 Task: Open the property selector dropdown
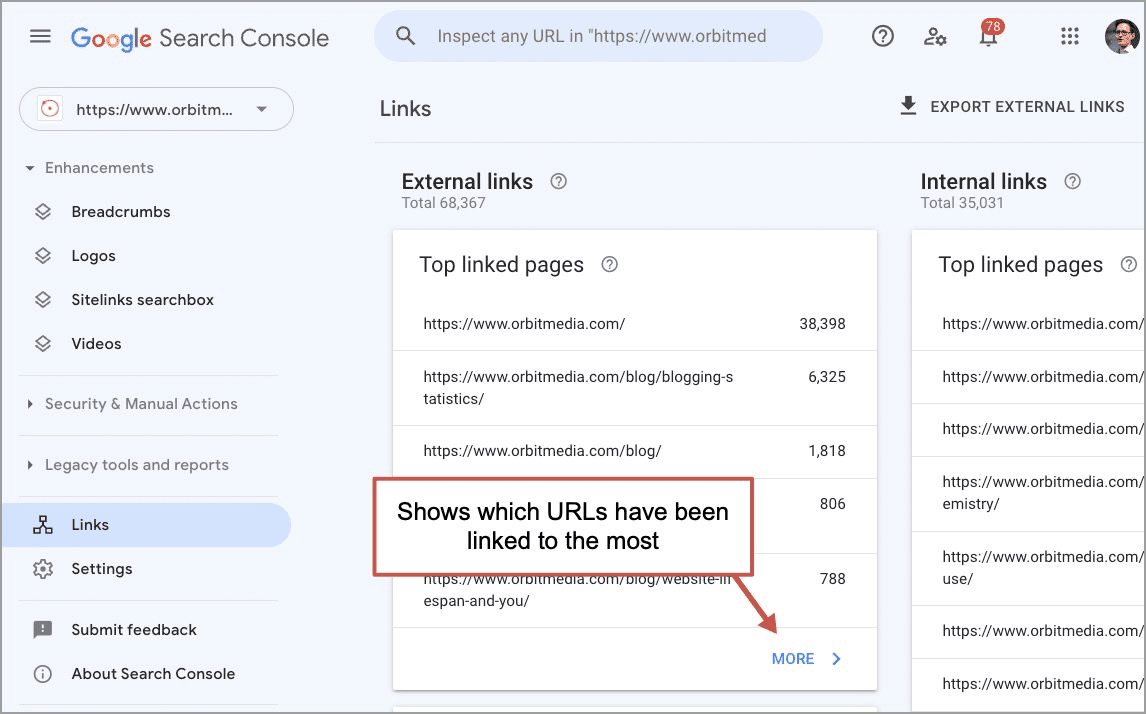[156, 110]
